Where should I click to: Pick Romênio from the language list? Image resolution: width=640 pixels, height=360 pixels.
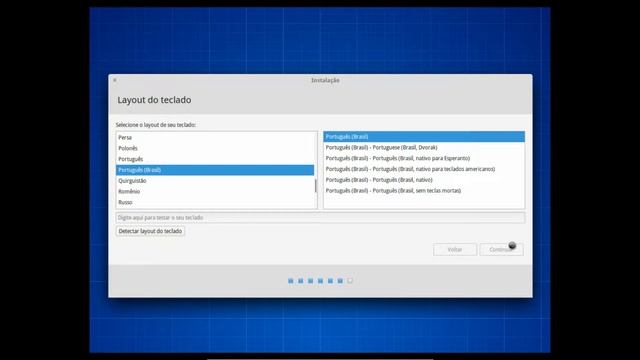click(x=215, y=191)
